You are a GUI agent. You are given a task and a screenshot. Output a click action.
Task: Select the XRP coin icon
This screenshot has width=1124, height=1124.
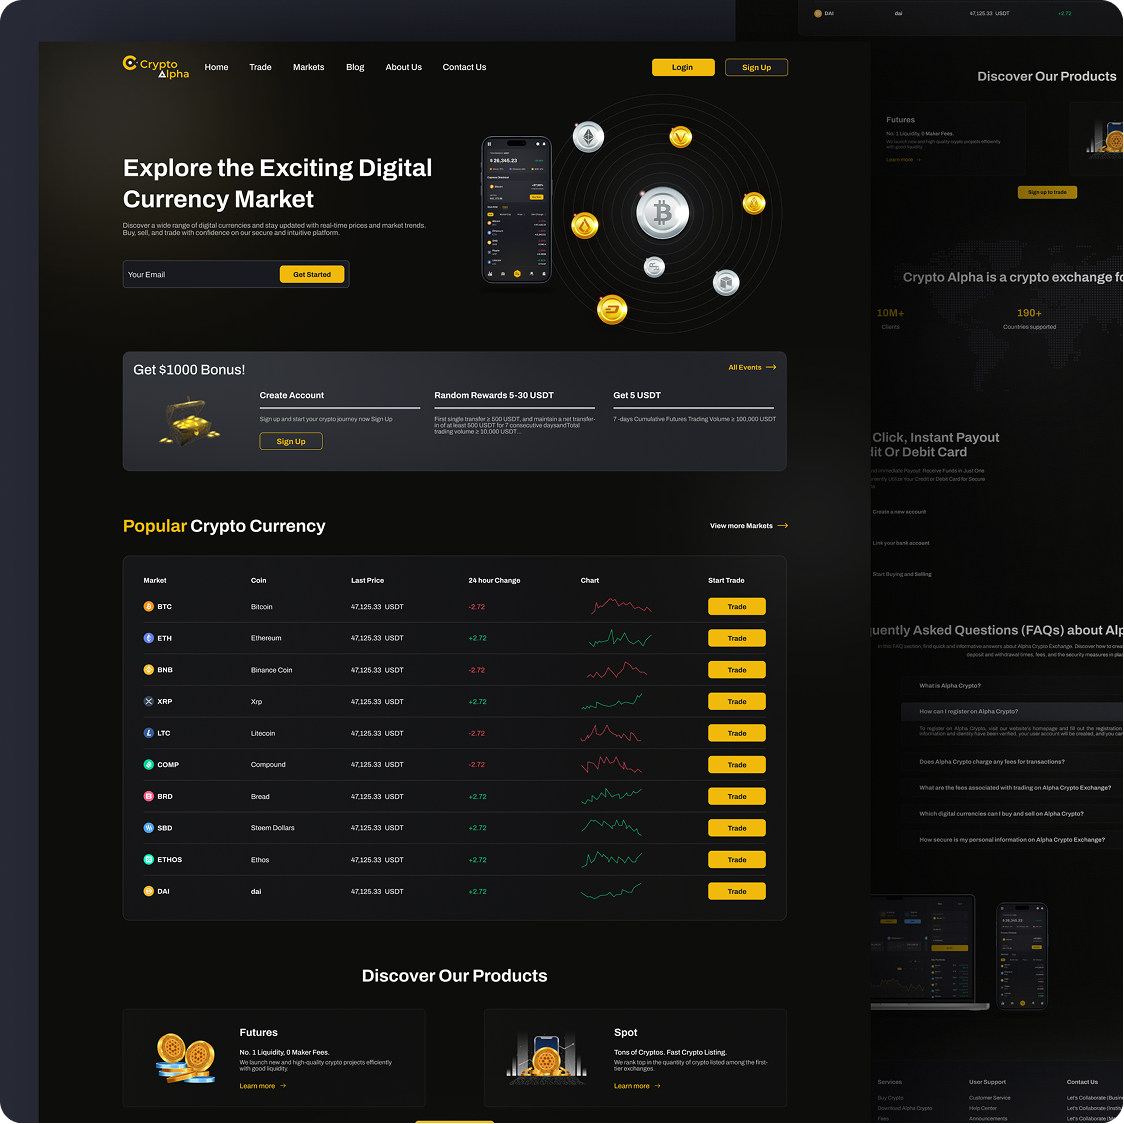(x=148, y=701)
